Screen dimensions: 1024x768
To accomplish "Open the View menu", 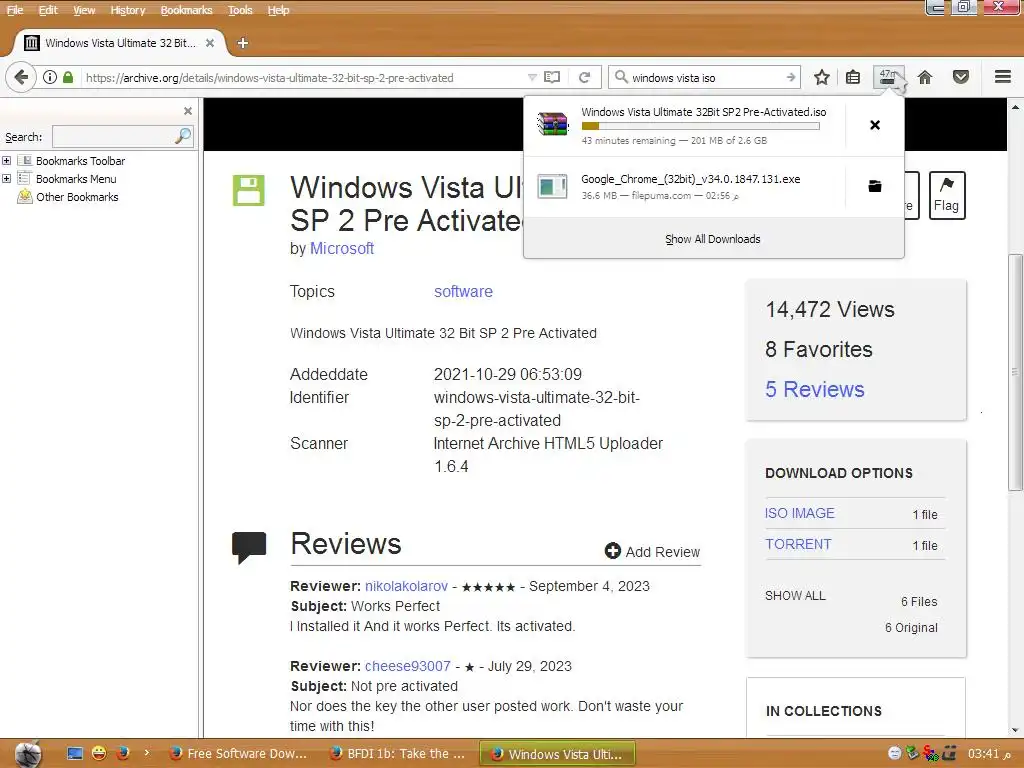I will coord(84,10).
